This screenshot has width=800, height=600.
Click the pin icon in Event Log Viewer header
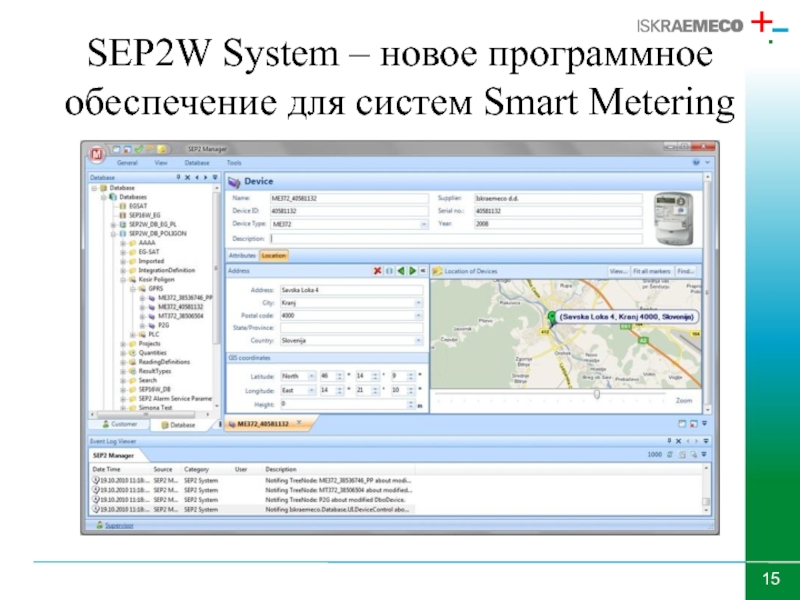click(x=669, y=441)
